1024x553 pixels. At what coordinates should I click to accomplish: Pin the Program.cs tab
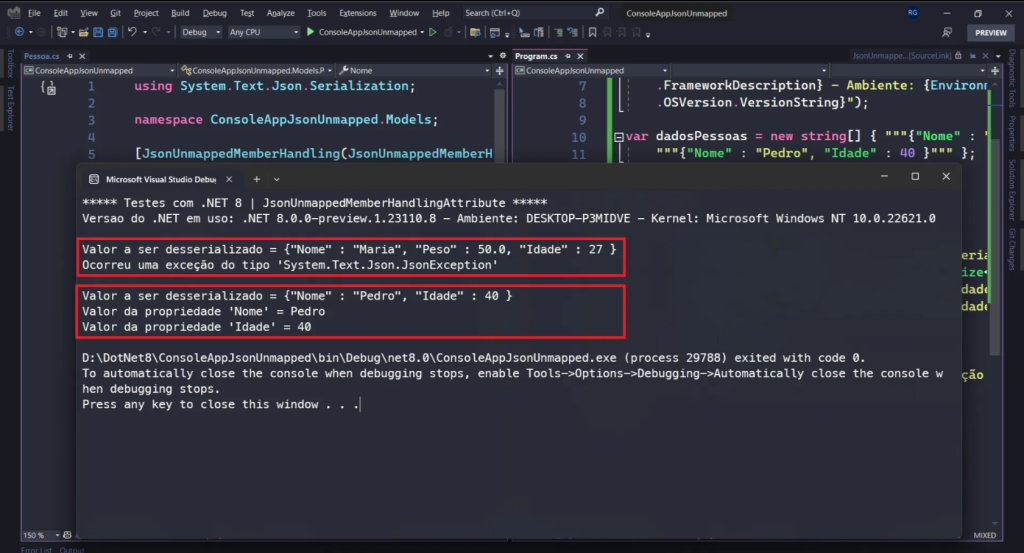(x=568, y=56)
